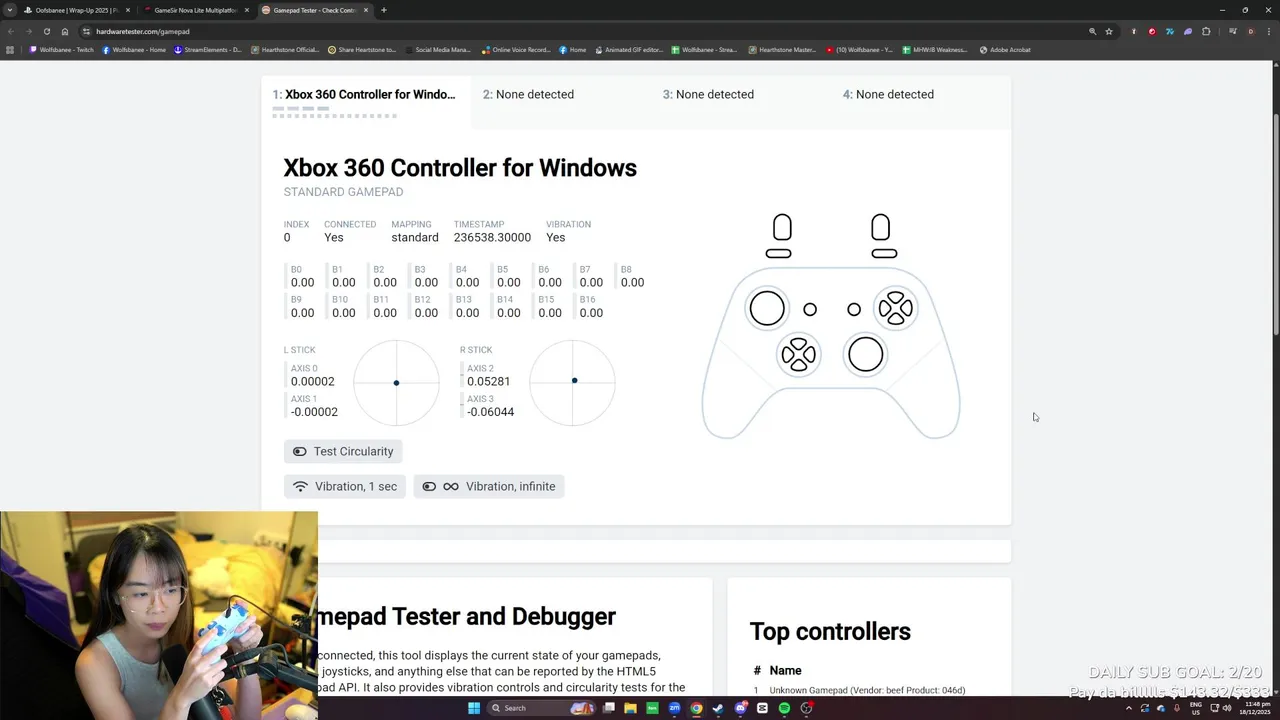This screenshot has width=1280, height=720.
Task: Start Vibration, 1 sec
Action: pyautogui.click(x=345, y=487)
